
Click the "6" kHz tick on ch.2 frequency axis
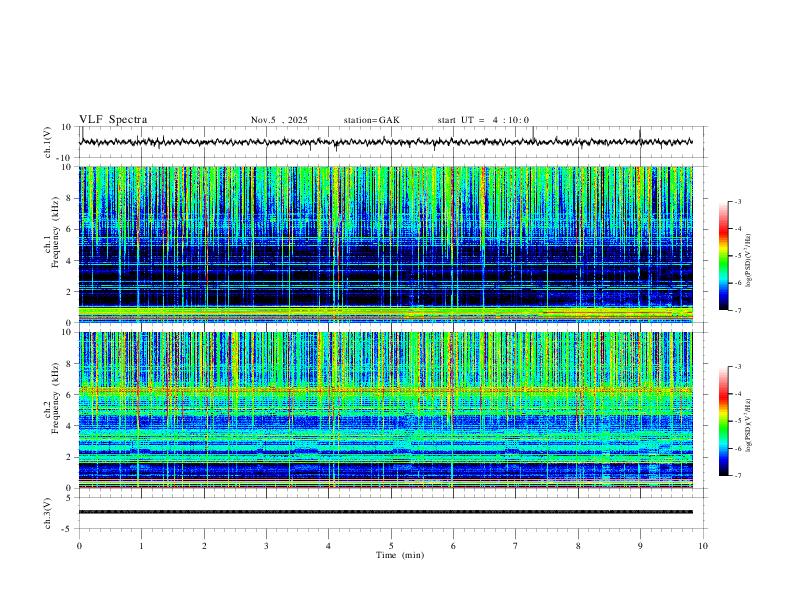(x=70, y=395)
